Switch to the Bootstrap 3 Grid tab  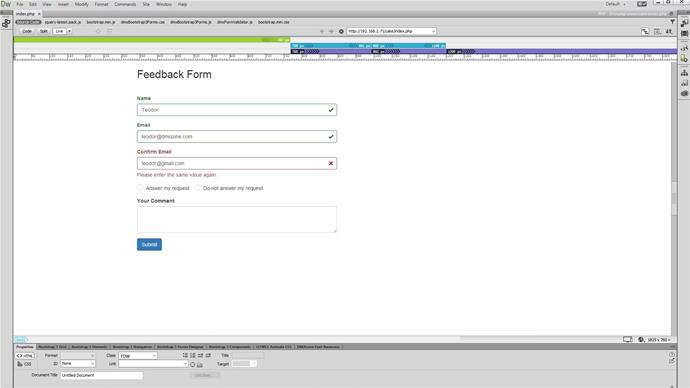point(52,347)
